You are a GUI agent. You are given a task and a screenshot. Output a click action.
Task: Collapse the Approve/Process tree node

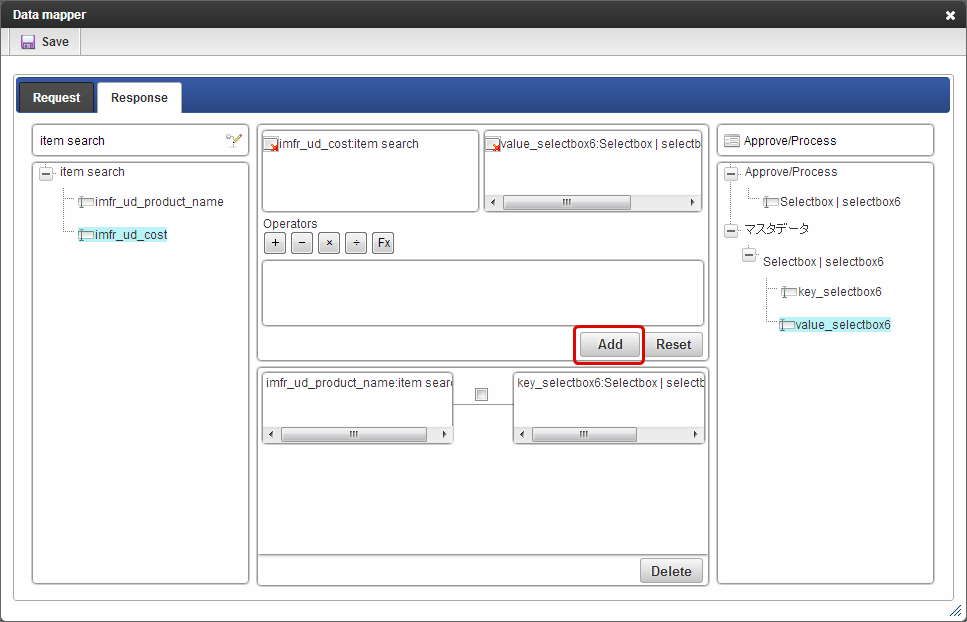(731, 173)
